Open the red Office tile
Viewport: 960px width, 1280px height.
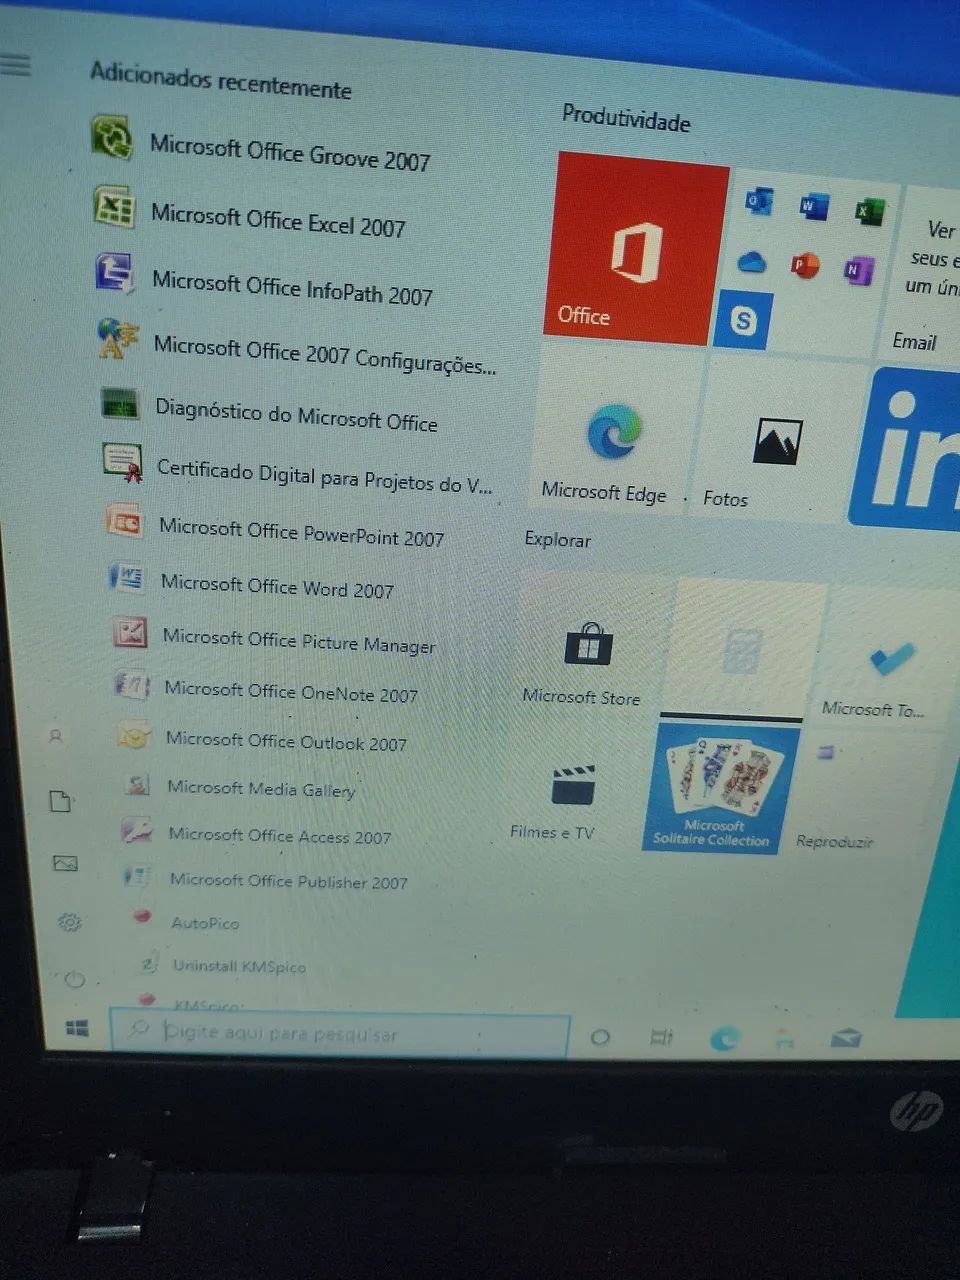[x=634, y=248]
